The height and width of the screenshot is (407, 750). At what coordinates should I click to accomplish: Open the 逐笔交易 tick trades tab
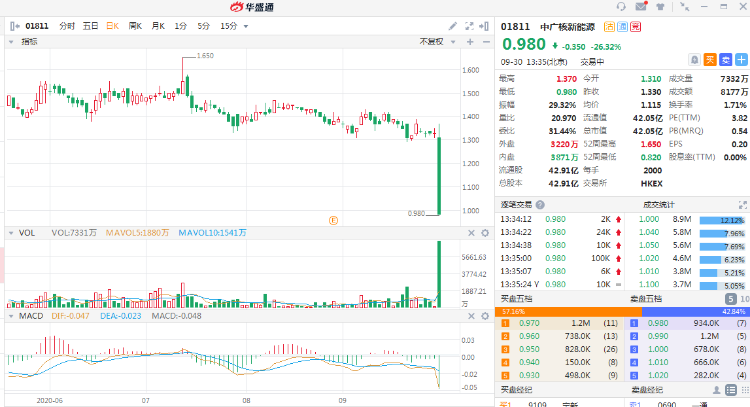tap(516, 205)
